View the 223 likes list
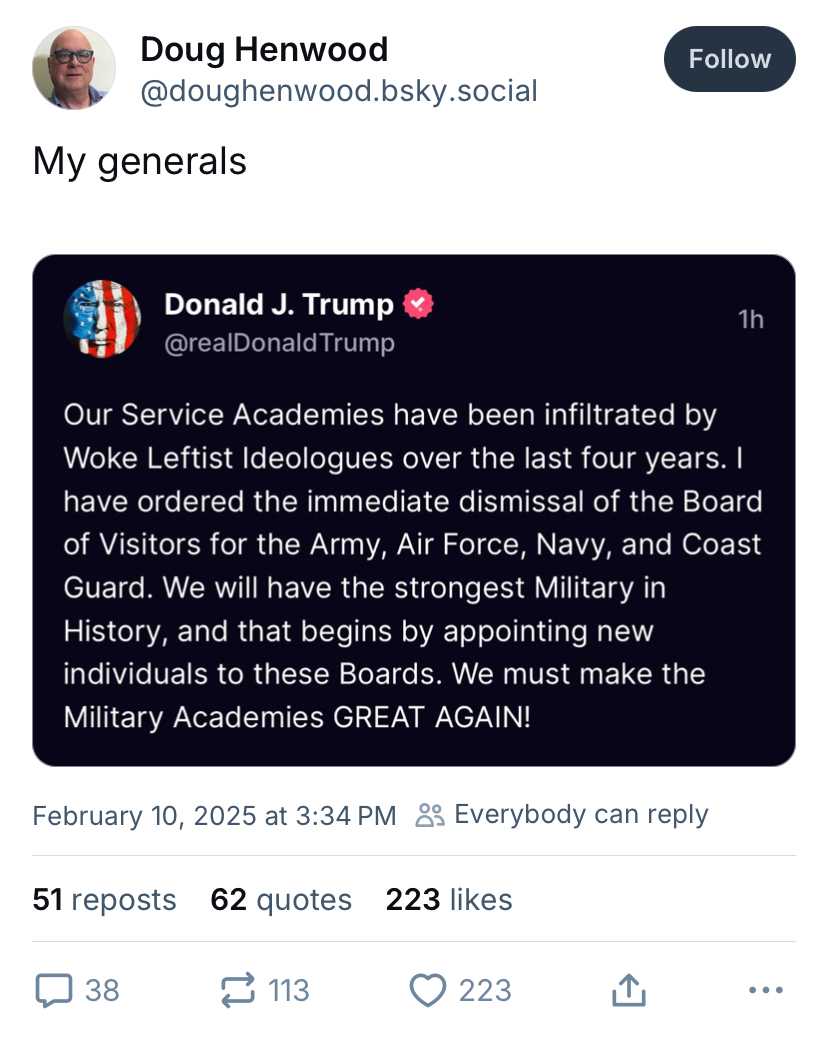 point(449,899)
